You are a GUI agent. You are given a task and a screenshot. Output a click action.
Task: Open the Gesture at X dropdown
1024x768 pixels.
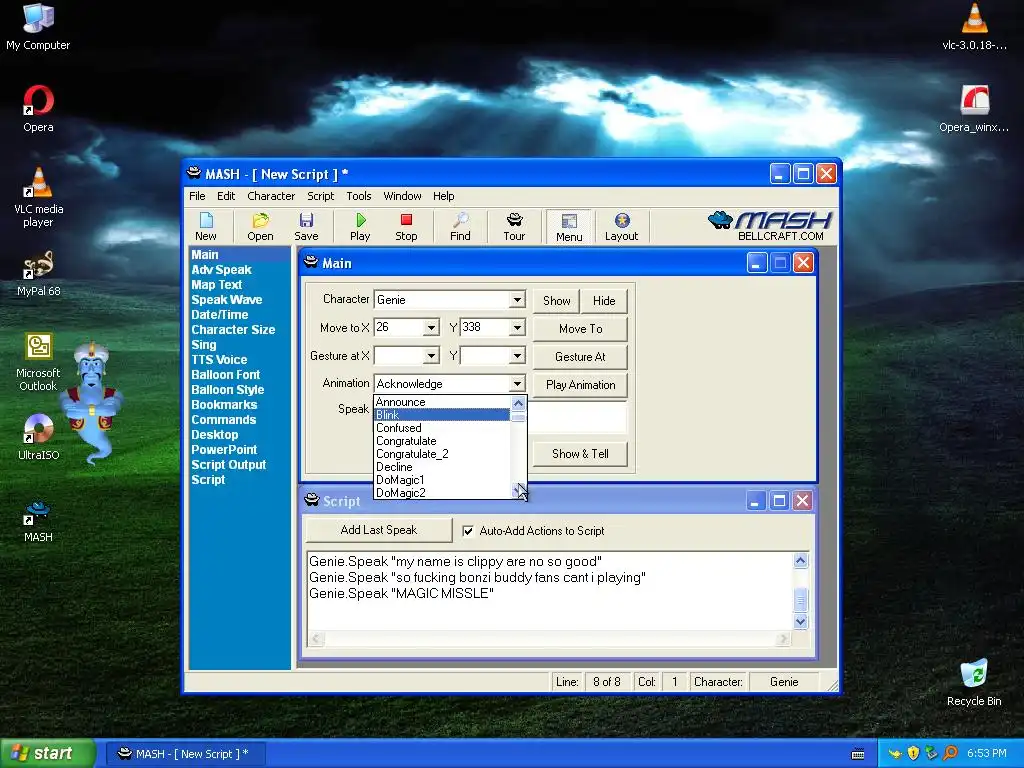coord(431,356)
